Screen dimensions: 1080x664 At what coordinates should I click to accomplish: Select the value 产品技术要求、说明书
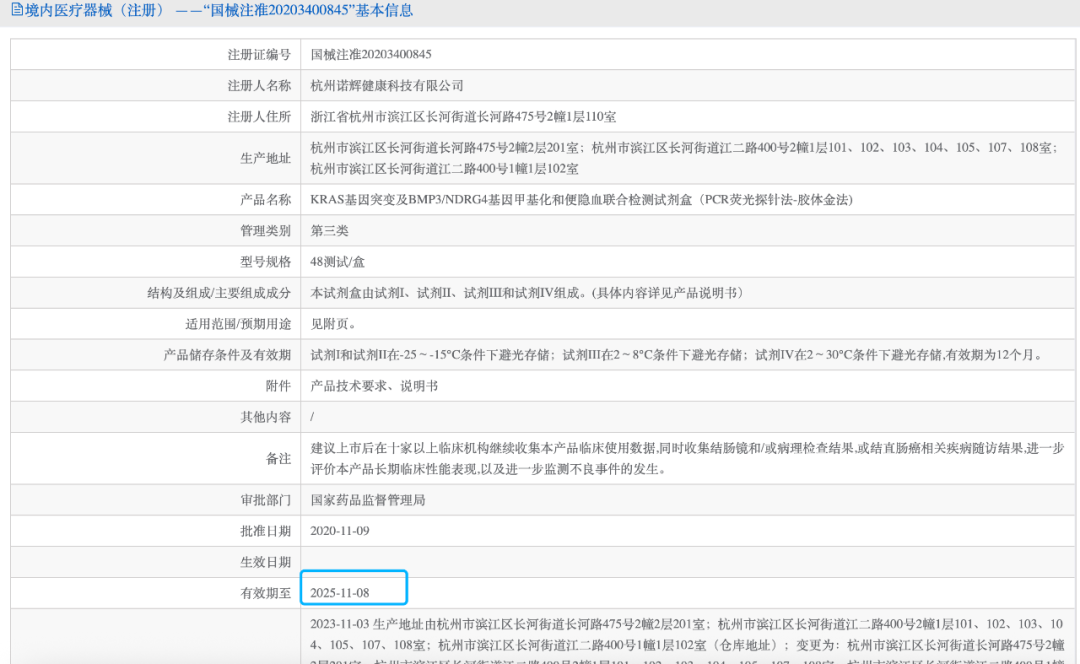click(x=374, y=386)
